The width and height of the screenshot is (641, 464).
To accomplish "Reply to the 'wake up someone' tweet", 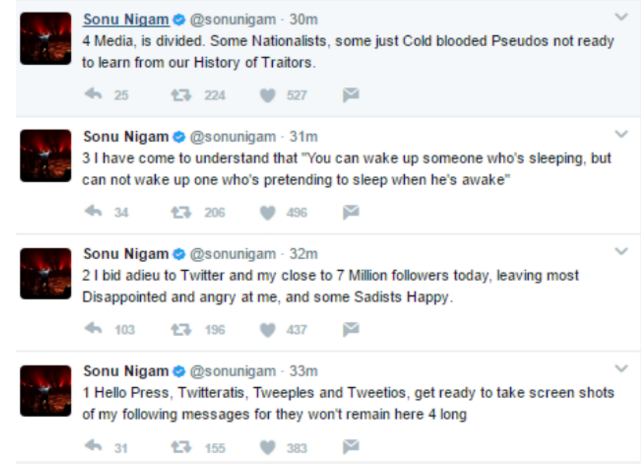I will click(94, 212).
